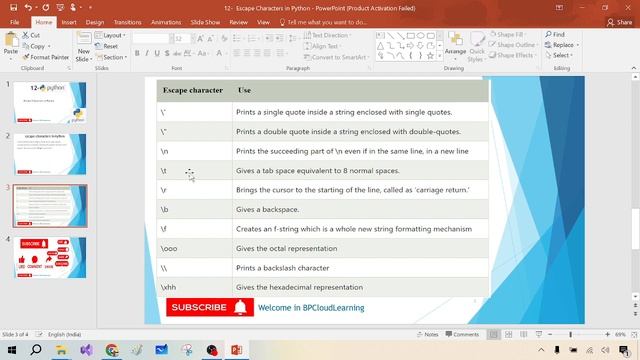Open Chrome from taskbar
Screen dimensions: 640x360
point(111,350)
